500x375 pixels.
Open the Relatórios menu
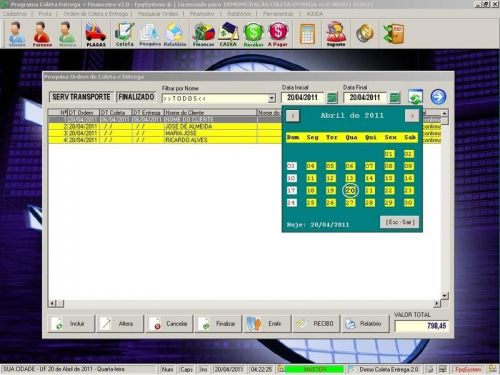(239, 14)
